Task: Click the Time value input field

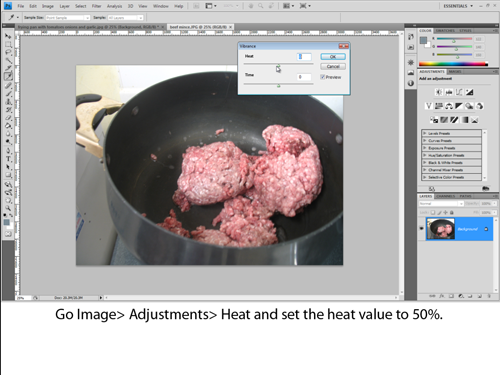Action: tap(304, 77)
